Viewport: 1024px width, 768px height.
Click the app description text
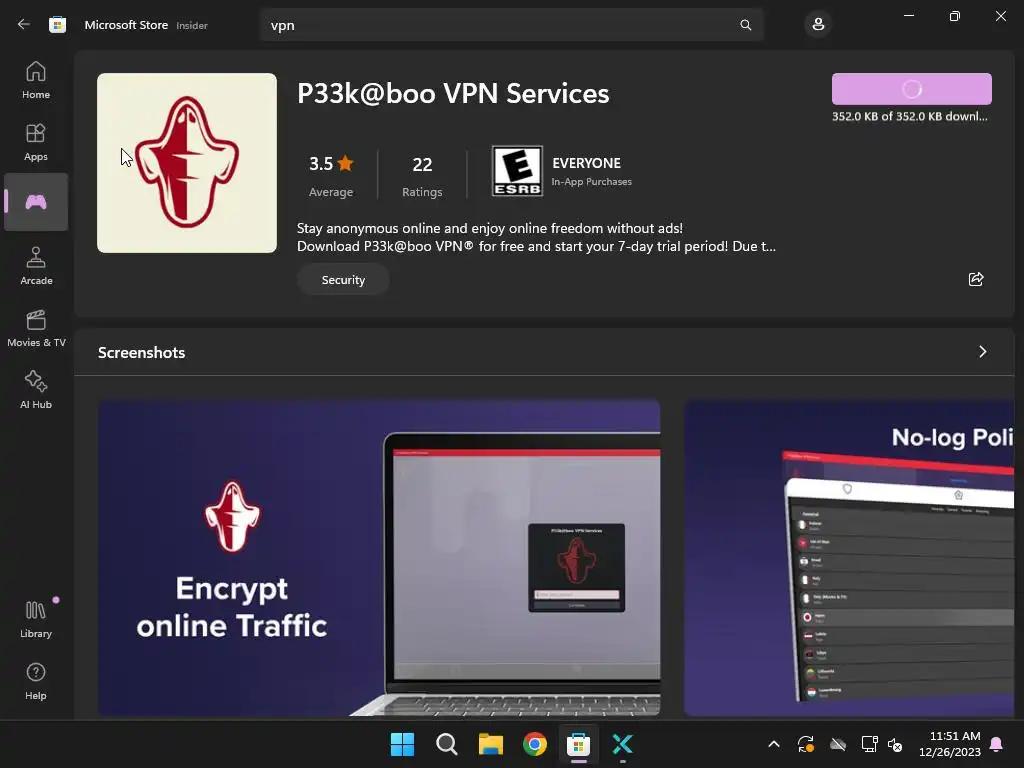(x=536, y=237)
